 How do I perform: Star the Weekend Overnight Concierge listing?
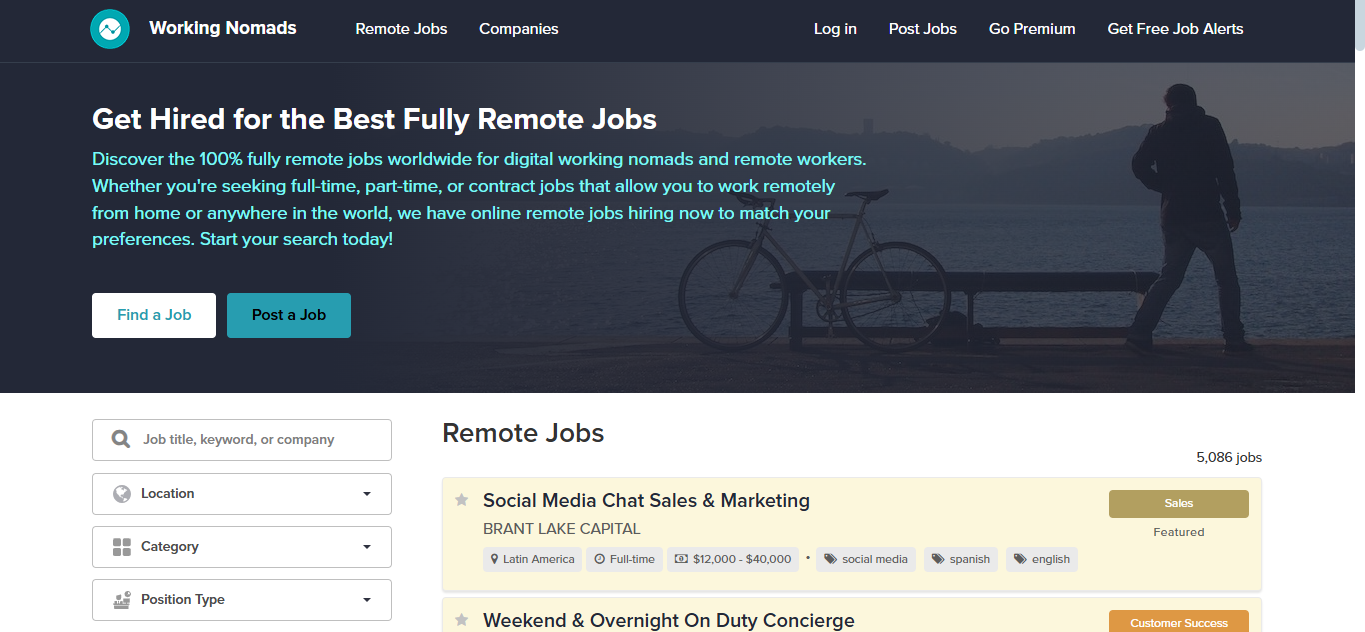point(462,619)
